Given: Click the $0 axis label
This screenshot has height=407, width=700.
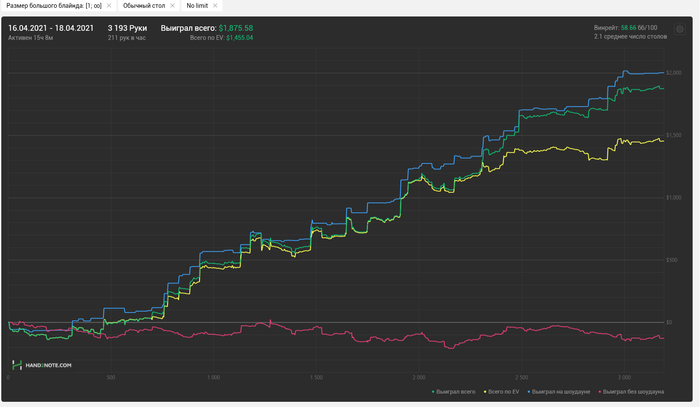Looking at the screenshot, I should pyautogui.click(x=669, y=322).
